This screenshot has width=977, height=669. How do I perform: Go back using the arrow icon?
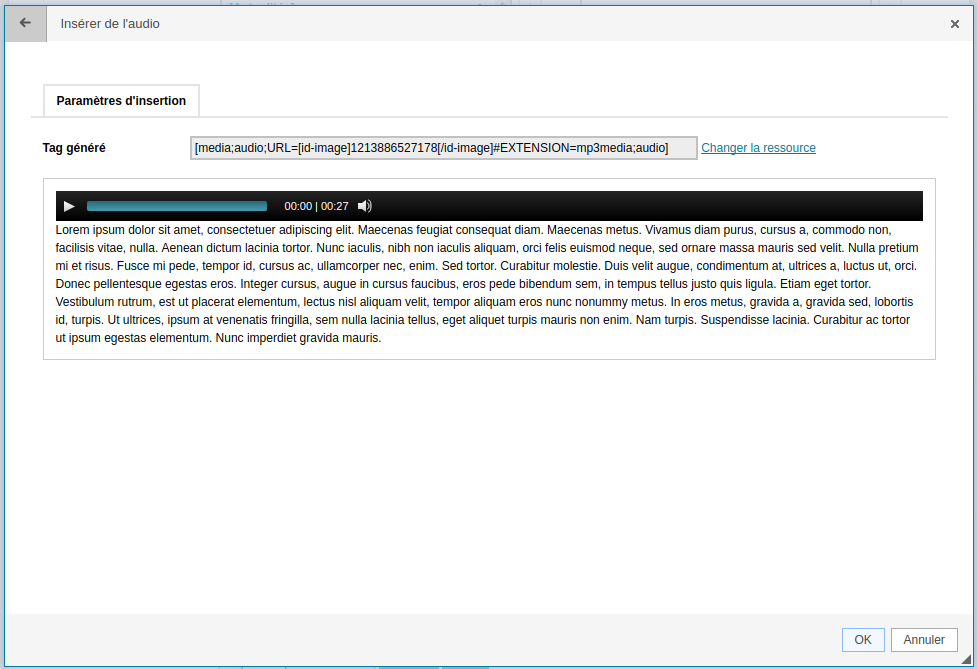26,24
